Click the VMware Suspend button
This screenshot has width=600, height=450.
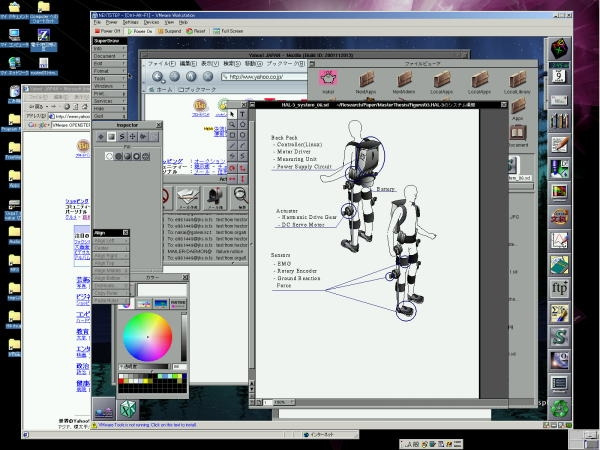click(x=169, y=31)
